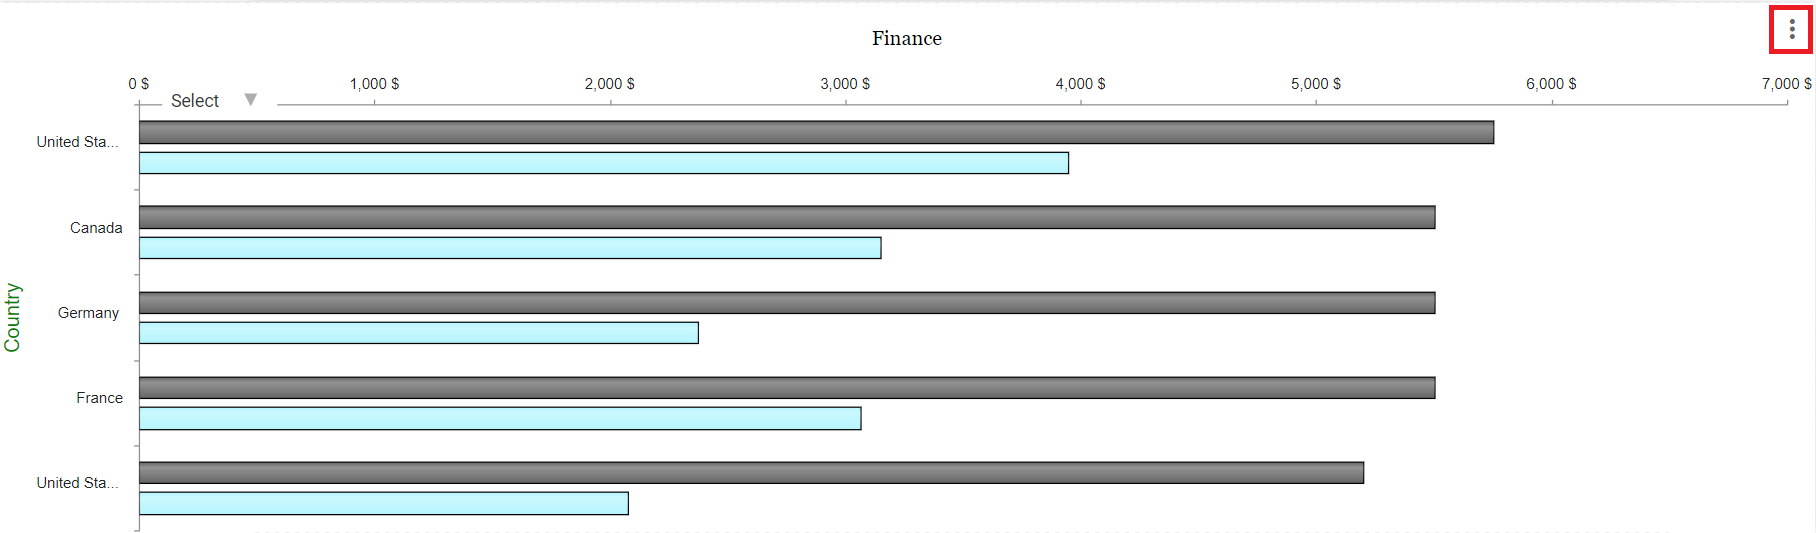Click the longest light blue bar
Screen dimensions: 1816x533
(603, 163)
